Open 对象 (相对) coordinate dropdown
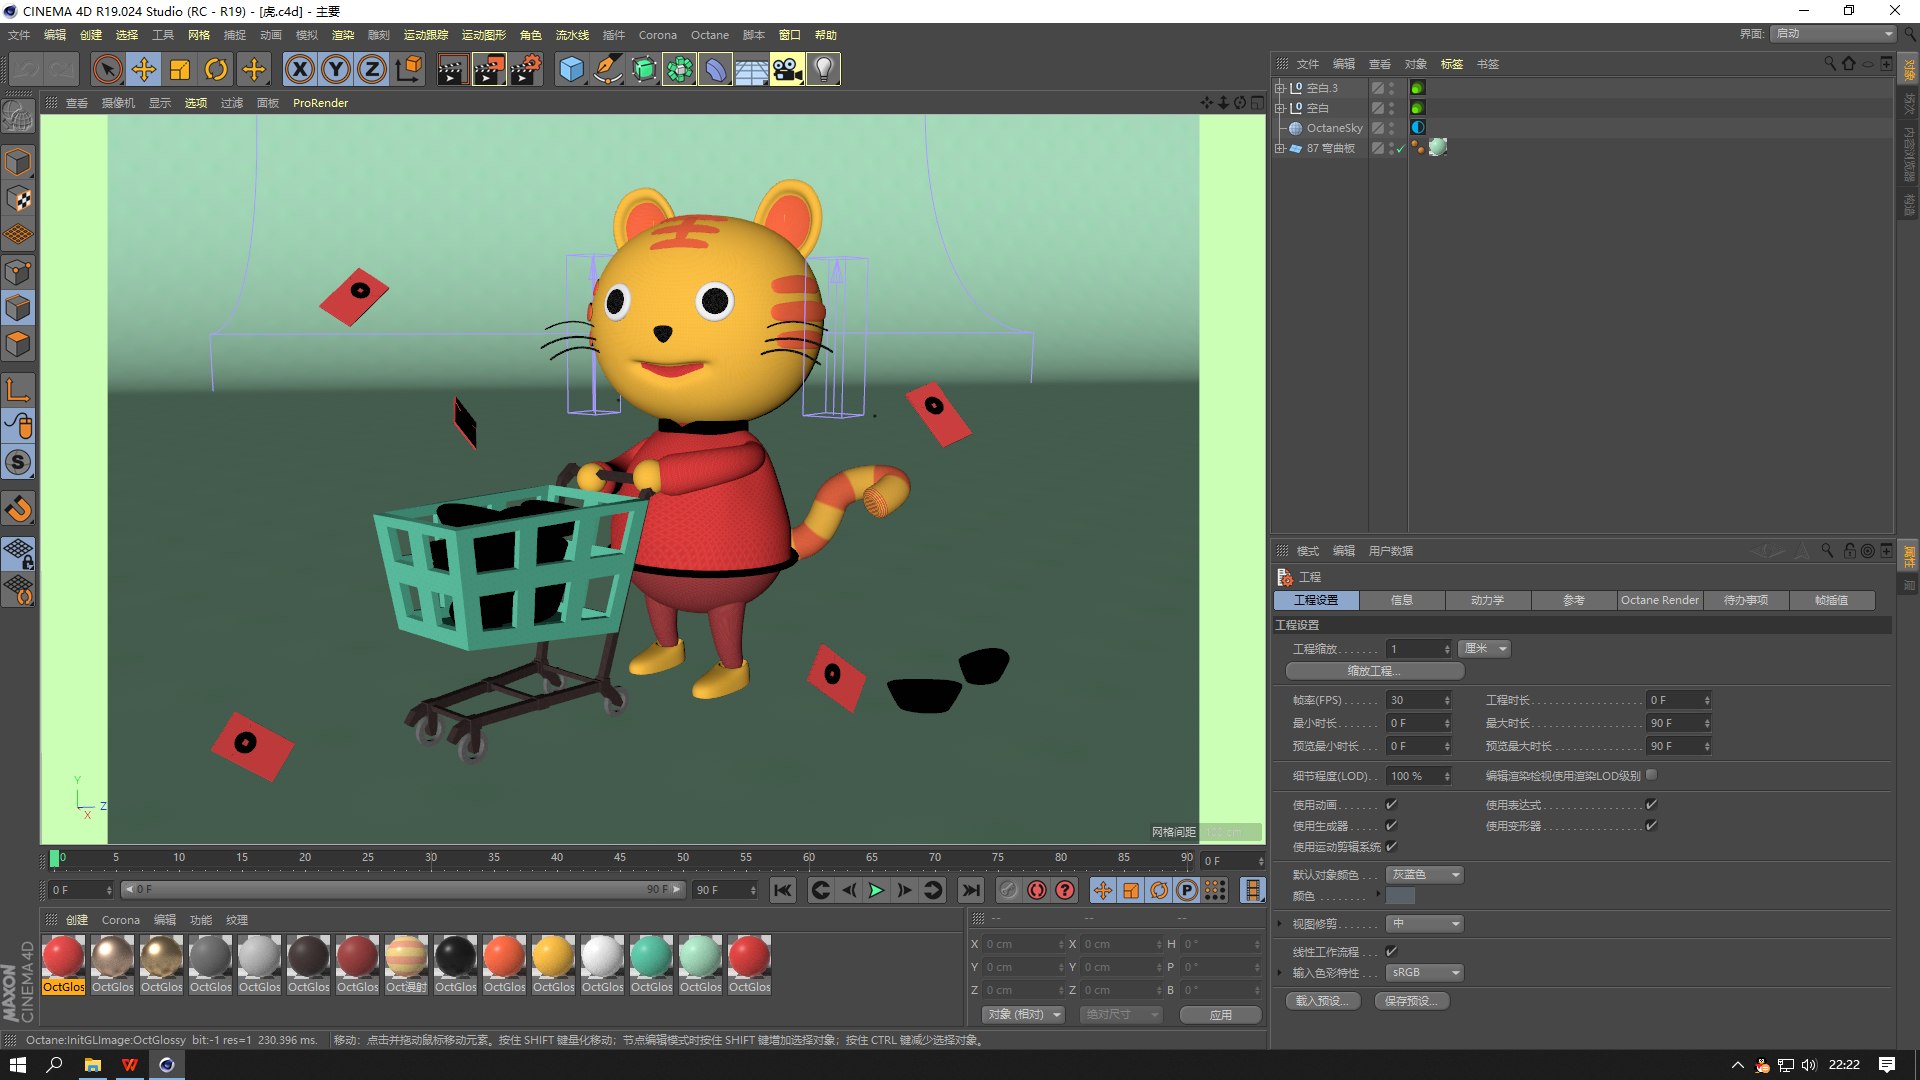This screenshot has width=1920, height=1080. 1024,1014
